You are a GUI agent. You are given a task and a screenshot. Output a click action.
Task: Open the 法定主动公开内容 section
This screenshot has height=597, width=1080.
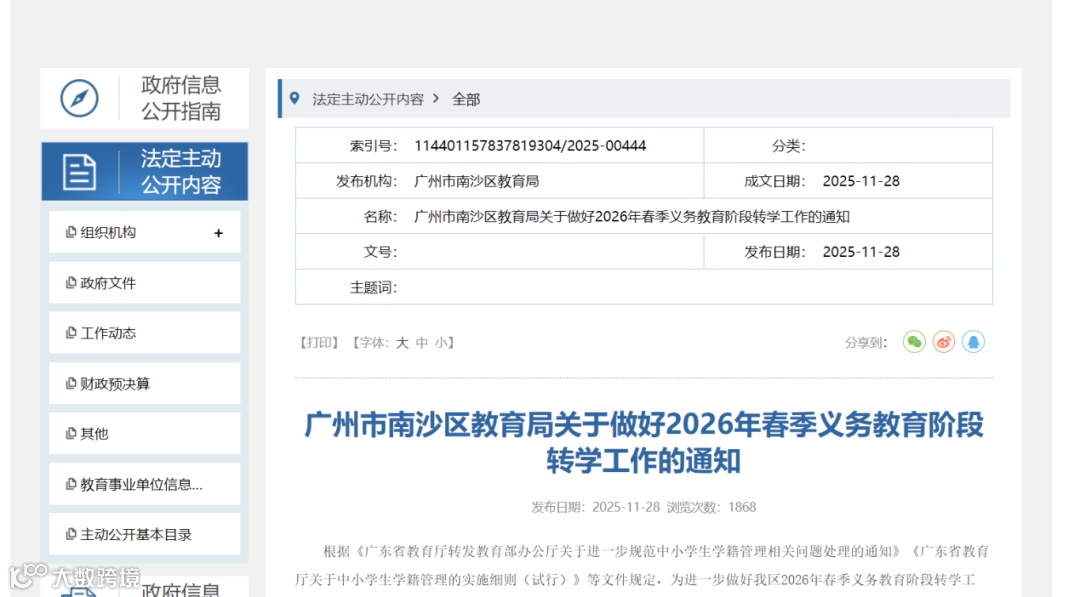(144, 171)
